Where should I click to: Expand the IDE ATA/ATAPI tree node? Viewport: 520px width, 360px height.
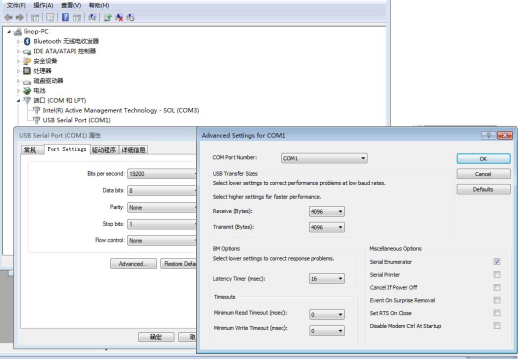[18, 51]
